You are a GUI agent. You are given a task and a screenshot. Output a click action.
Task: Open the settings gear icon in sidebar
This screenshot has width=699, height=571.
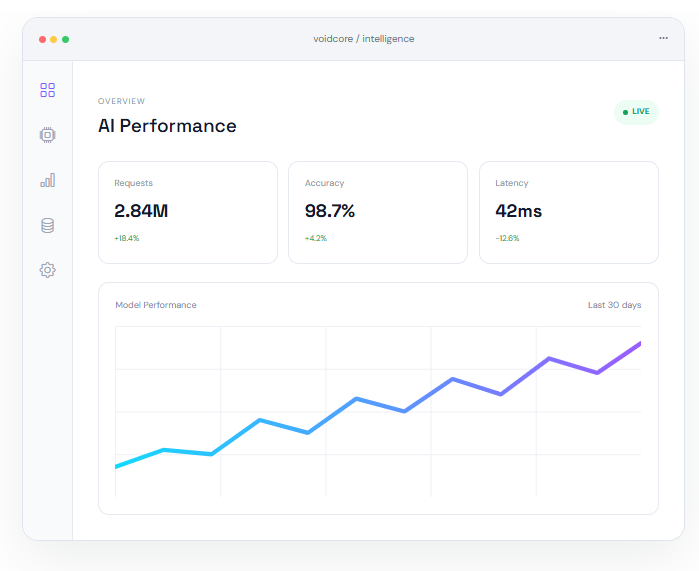point(48,270)
